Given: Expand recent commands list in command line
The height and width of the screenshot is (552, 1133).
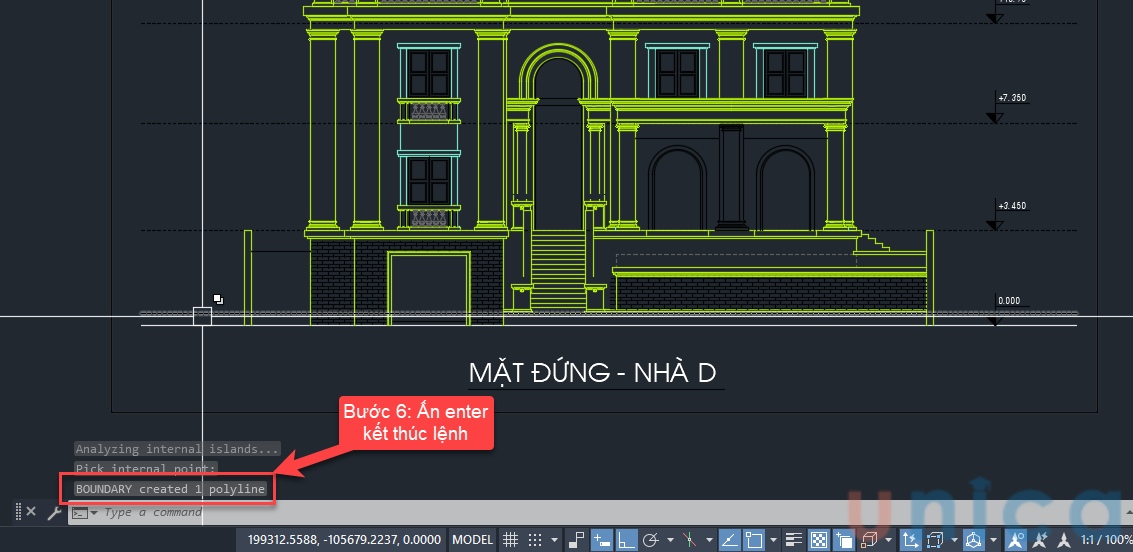Looking at the screenshot, I should (93, 513).
